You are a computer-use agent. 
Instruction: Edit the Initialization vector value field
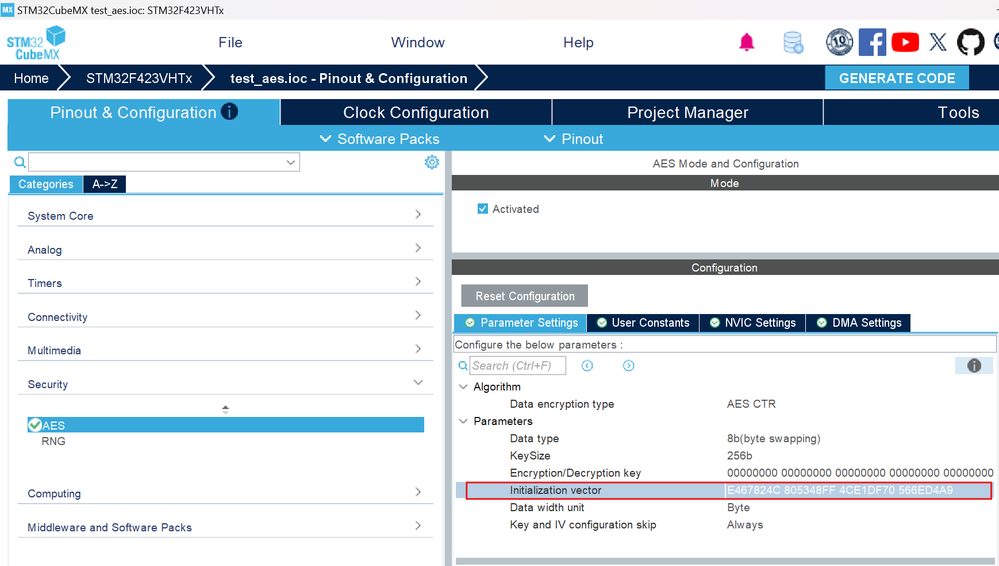[x=858, y=490]
